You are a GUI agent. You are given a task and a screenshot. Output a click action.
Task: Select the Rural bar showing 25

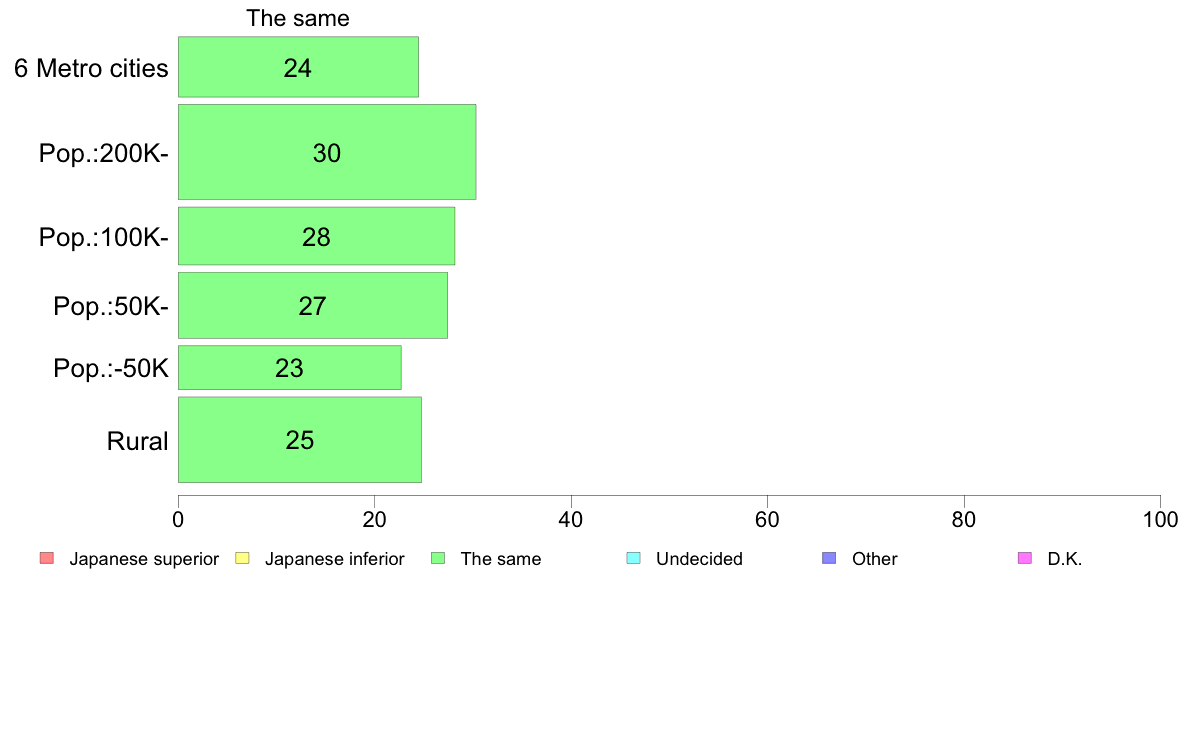coord(299,440)
